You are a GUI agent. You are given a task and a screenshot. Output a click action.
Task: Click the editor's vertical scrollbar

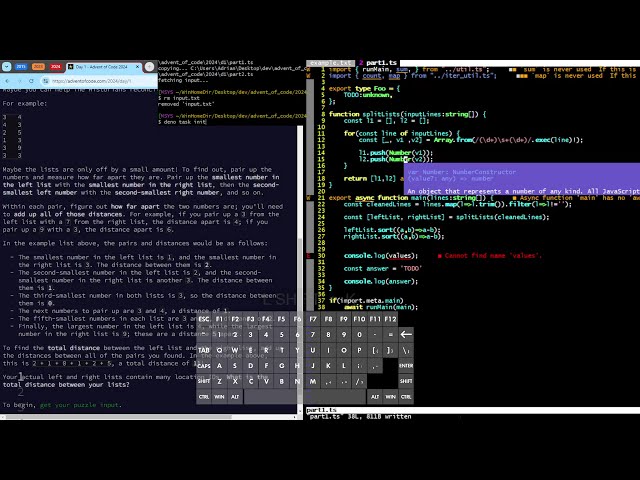(310, 188)
